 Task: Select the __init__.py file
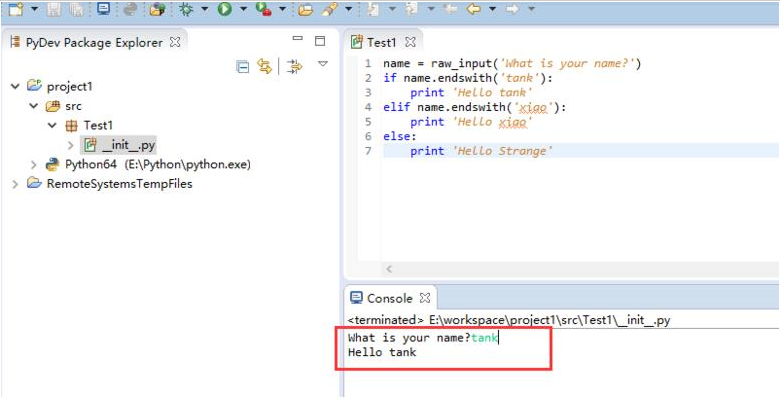click(130, 145)
